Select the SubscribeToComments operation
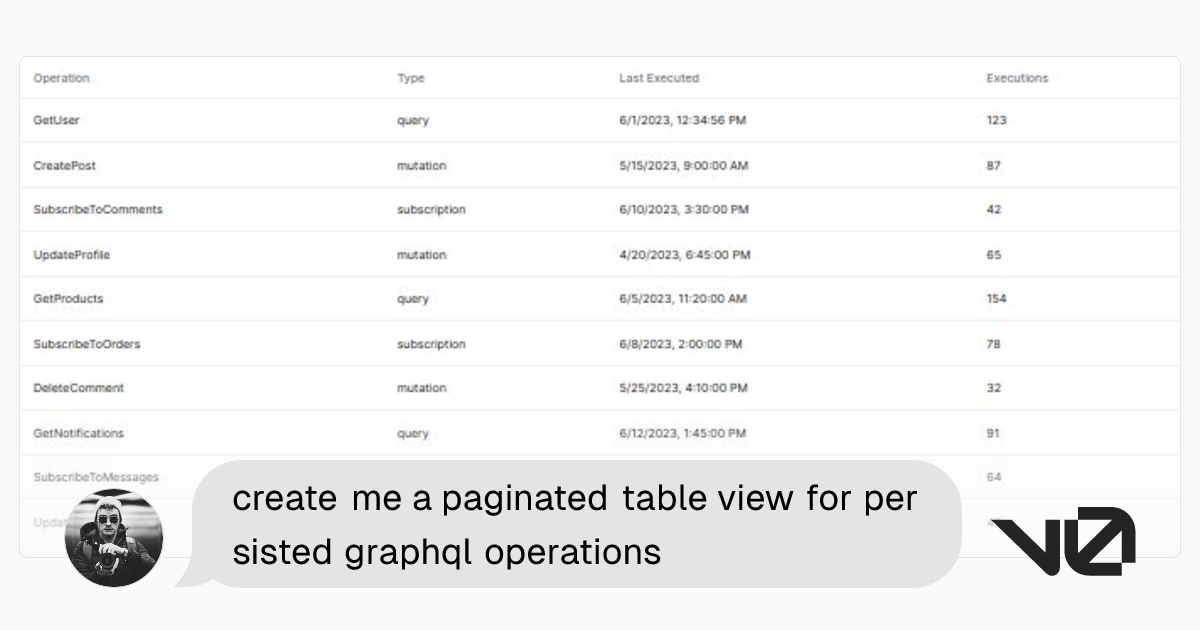 [x=98, y=210]
